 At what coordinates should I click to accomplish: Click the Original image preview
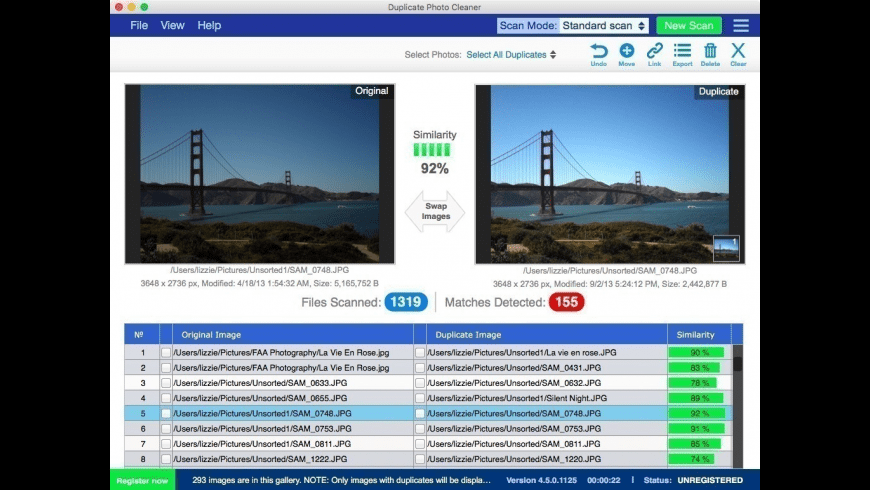point(260,174)
